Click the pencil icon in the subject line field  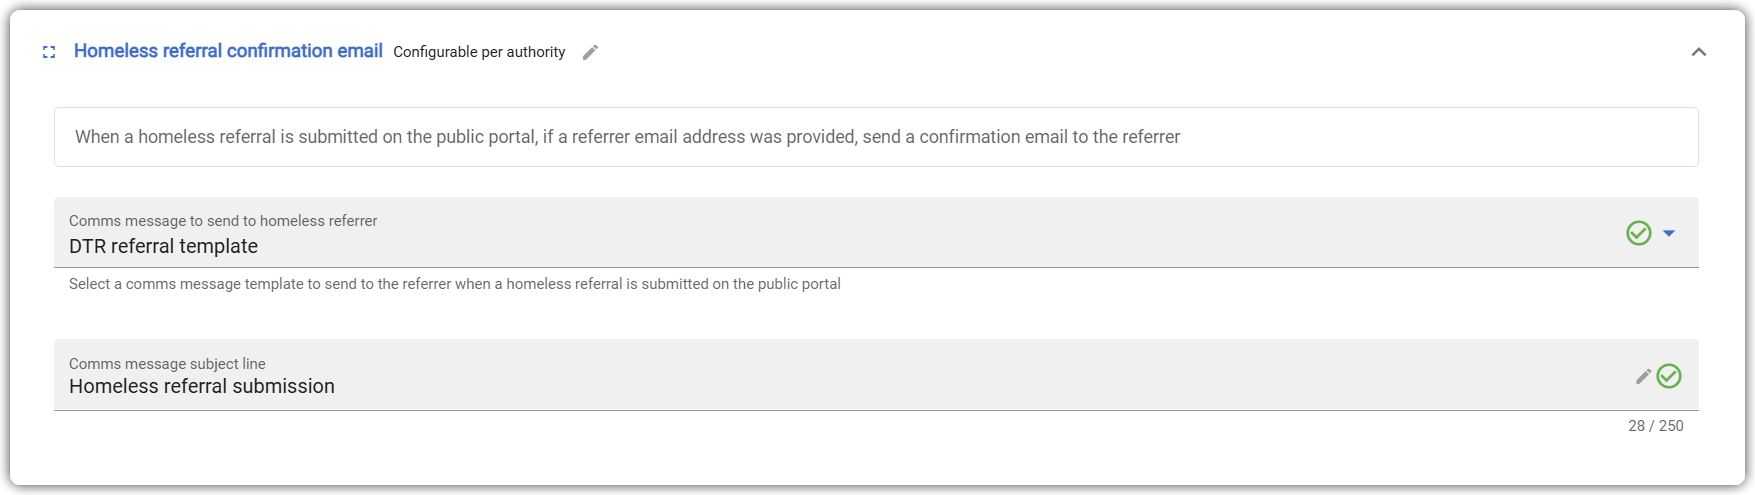coord(1643,376)
